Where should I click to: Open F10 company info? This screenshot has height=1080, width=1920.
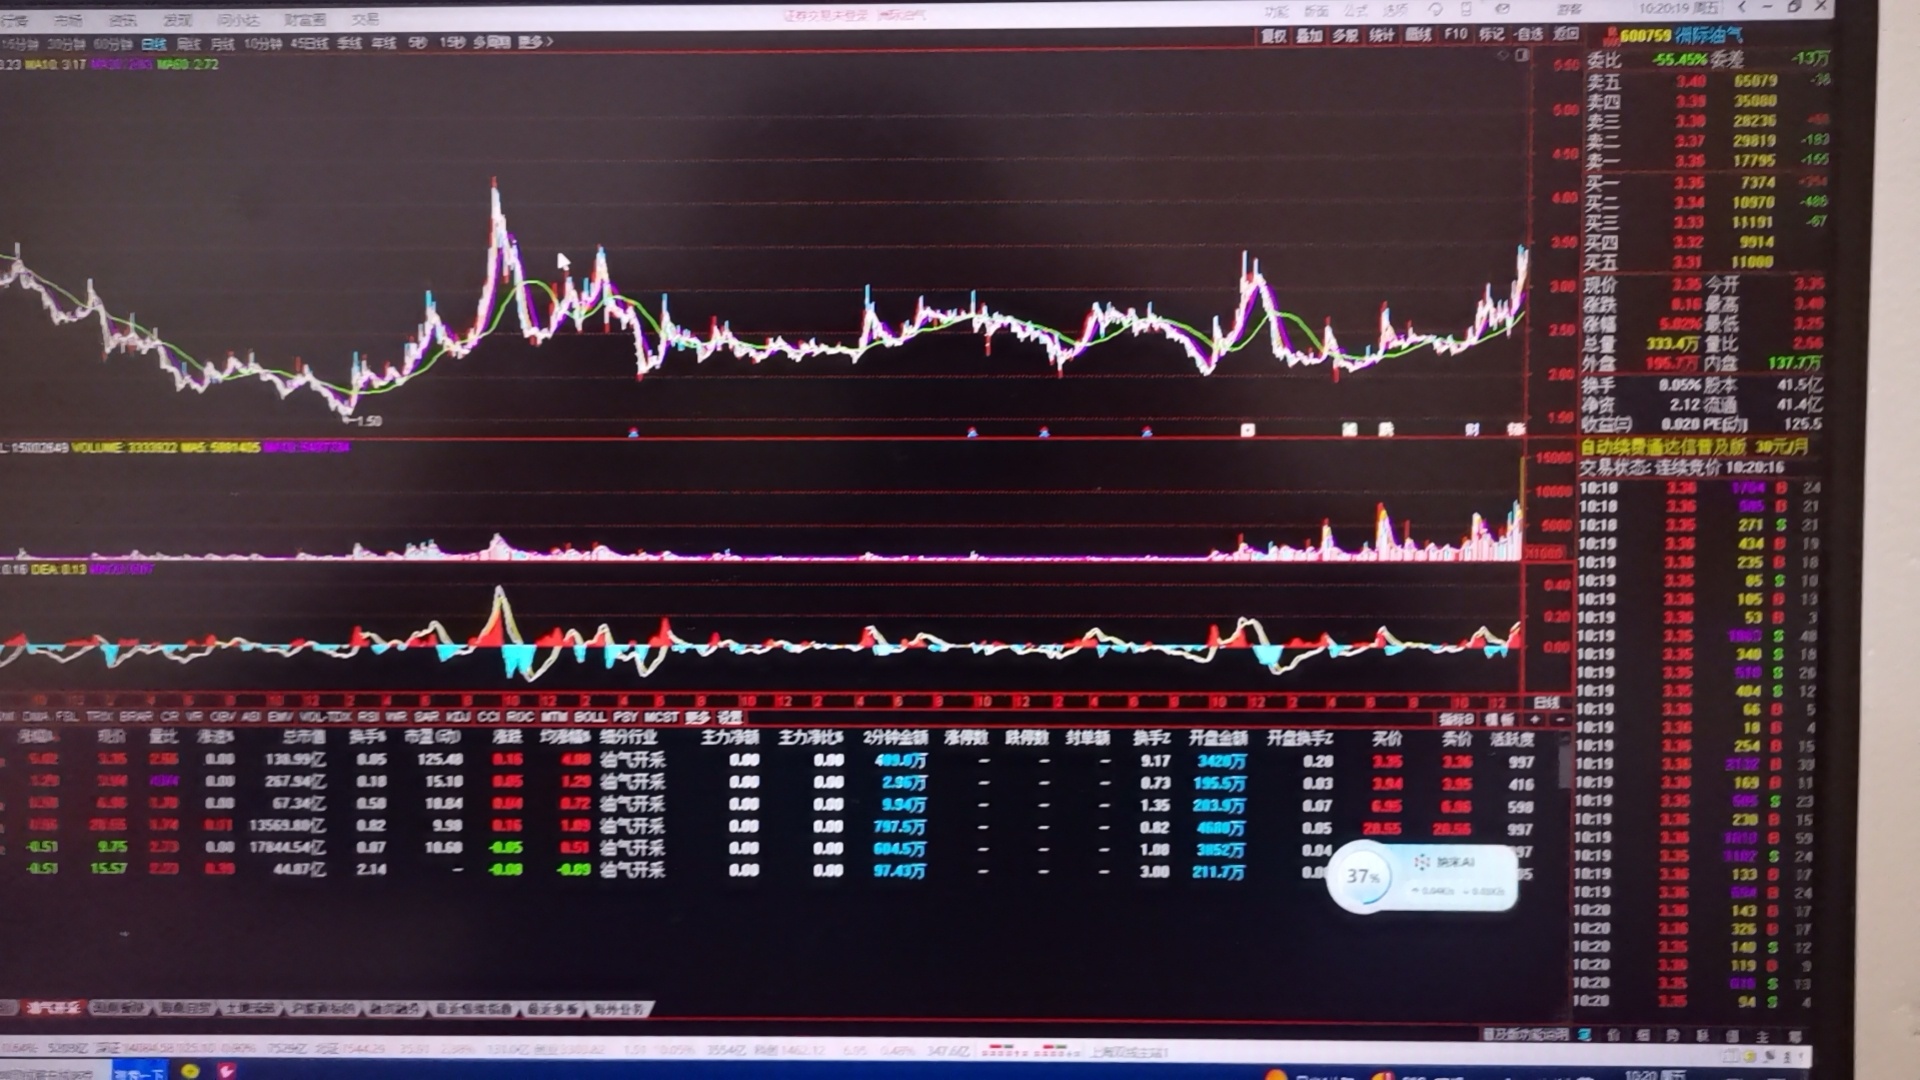click(1456, 34)
